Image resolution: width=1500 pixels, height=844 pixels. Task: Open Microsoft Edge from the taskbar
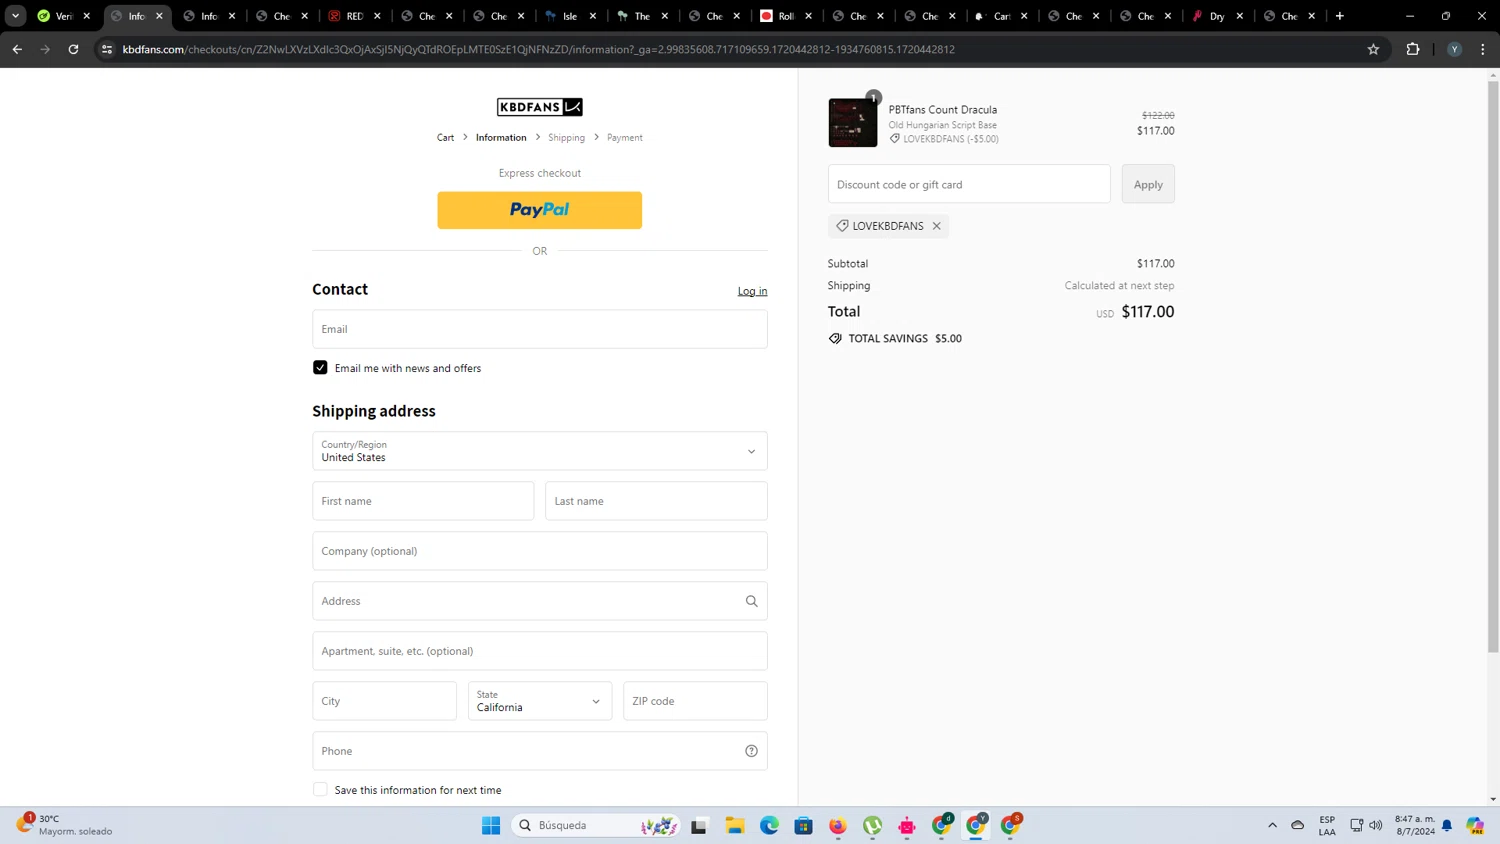click(769, 825)
